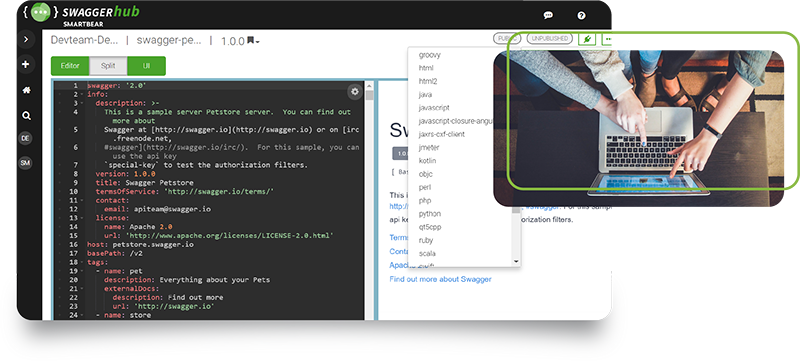
Task: Expand the left sidebar with the chevron
Action: tap(26, 39)
